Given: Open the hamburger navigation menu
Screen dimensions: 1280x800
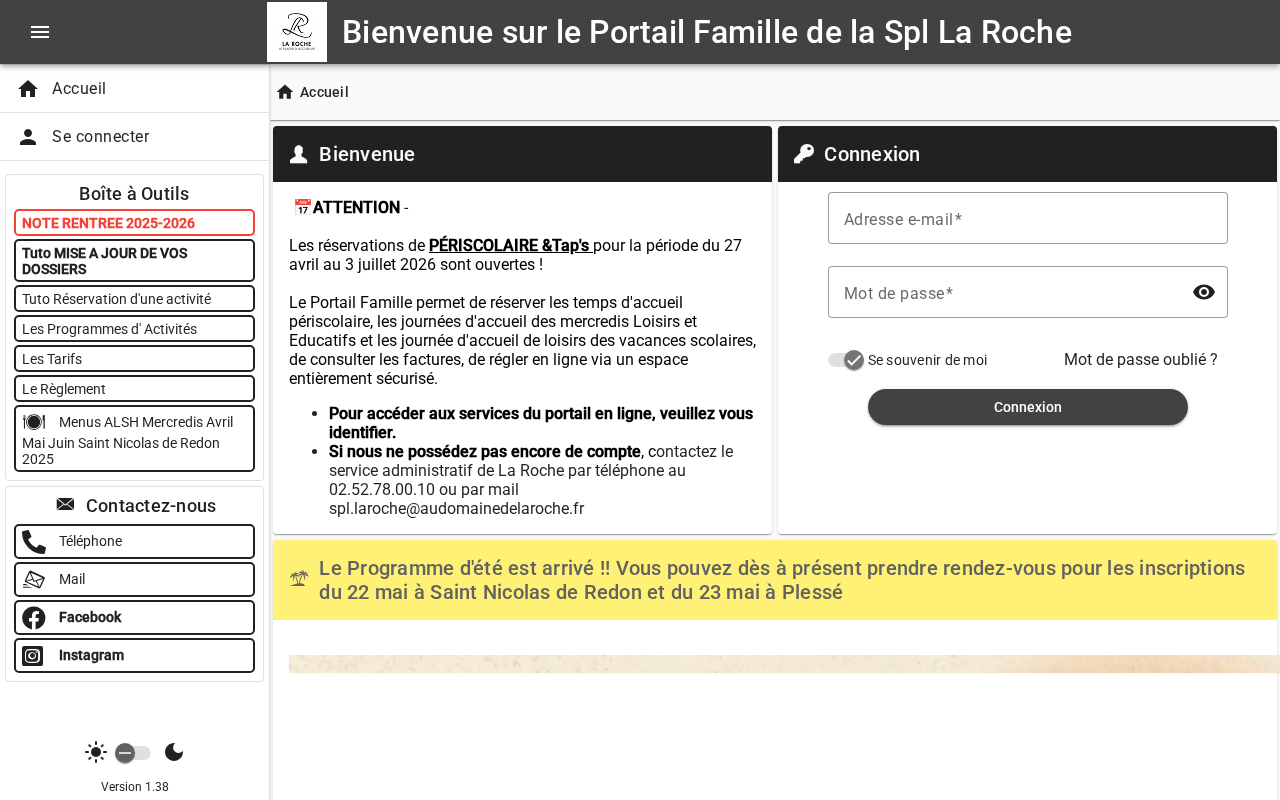Looking at the screenshot, I should (x=40, y=32).
